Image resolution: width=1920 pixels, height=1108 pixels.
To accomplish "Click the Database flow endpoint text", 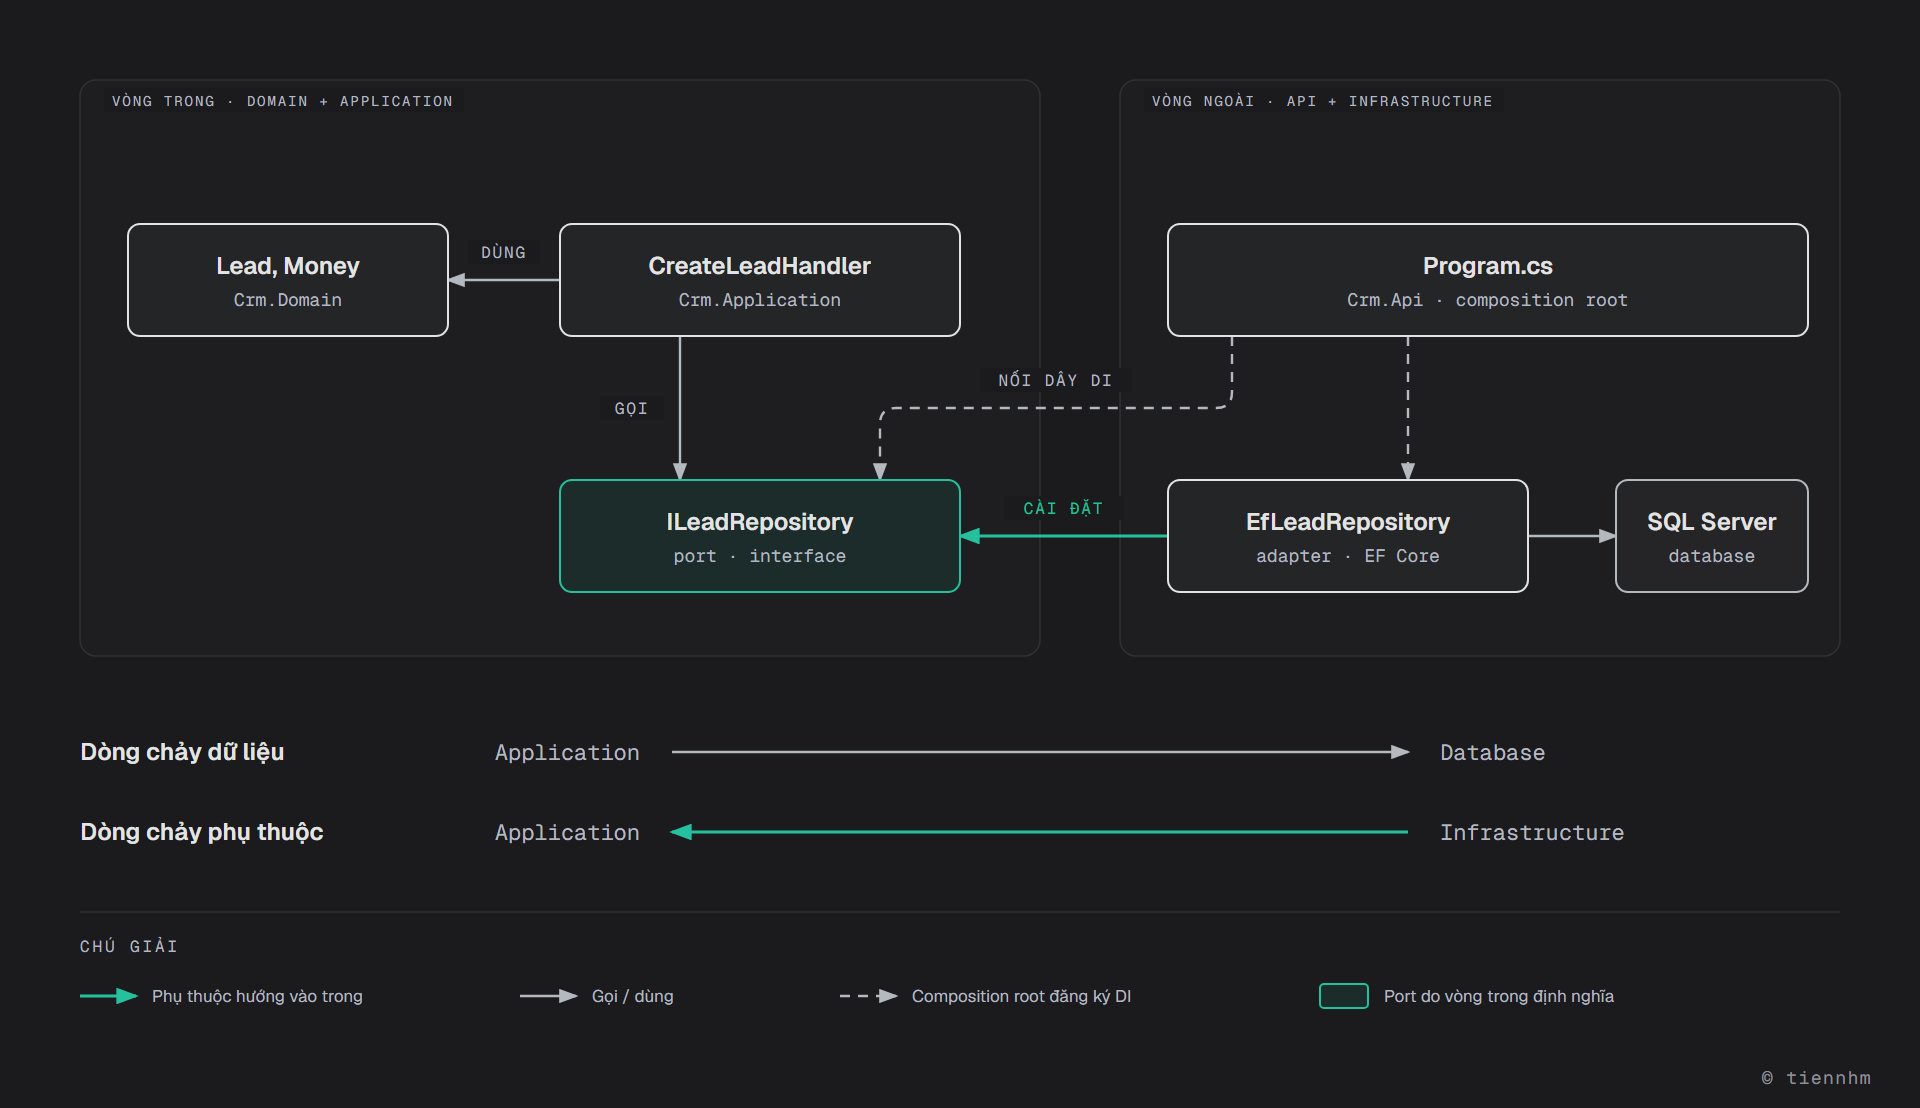I will coord(1492,753).
